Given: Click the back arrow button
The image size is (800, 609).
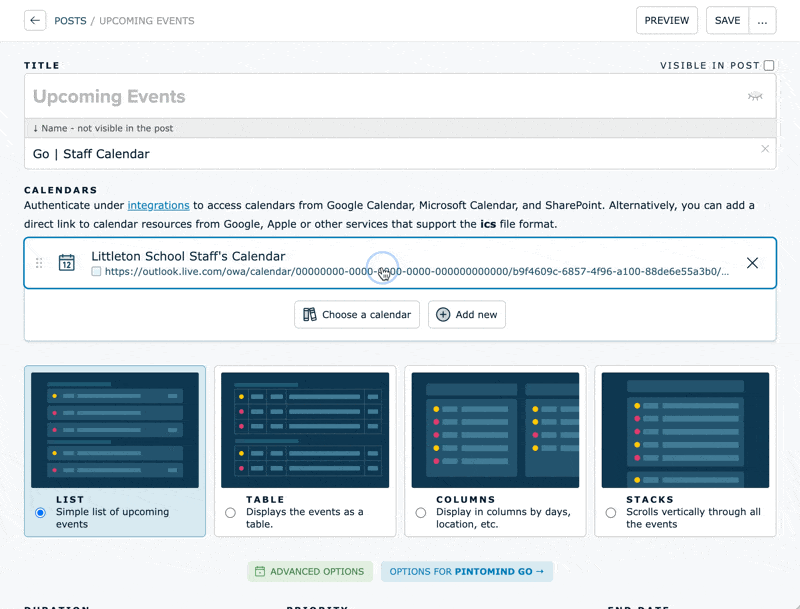Looking at the screenshot, I should click(x=35, y=20).
